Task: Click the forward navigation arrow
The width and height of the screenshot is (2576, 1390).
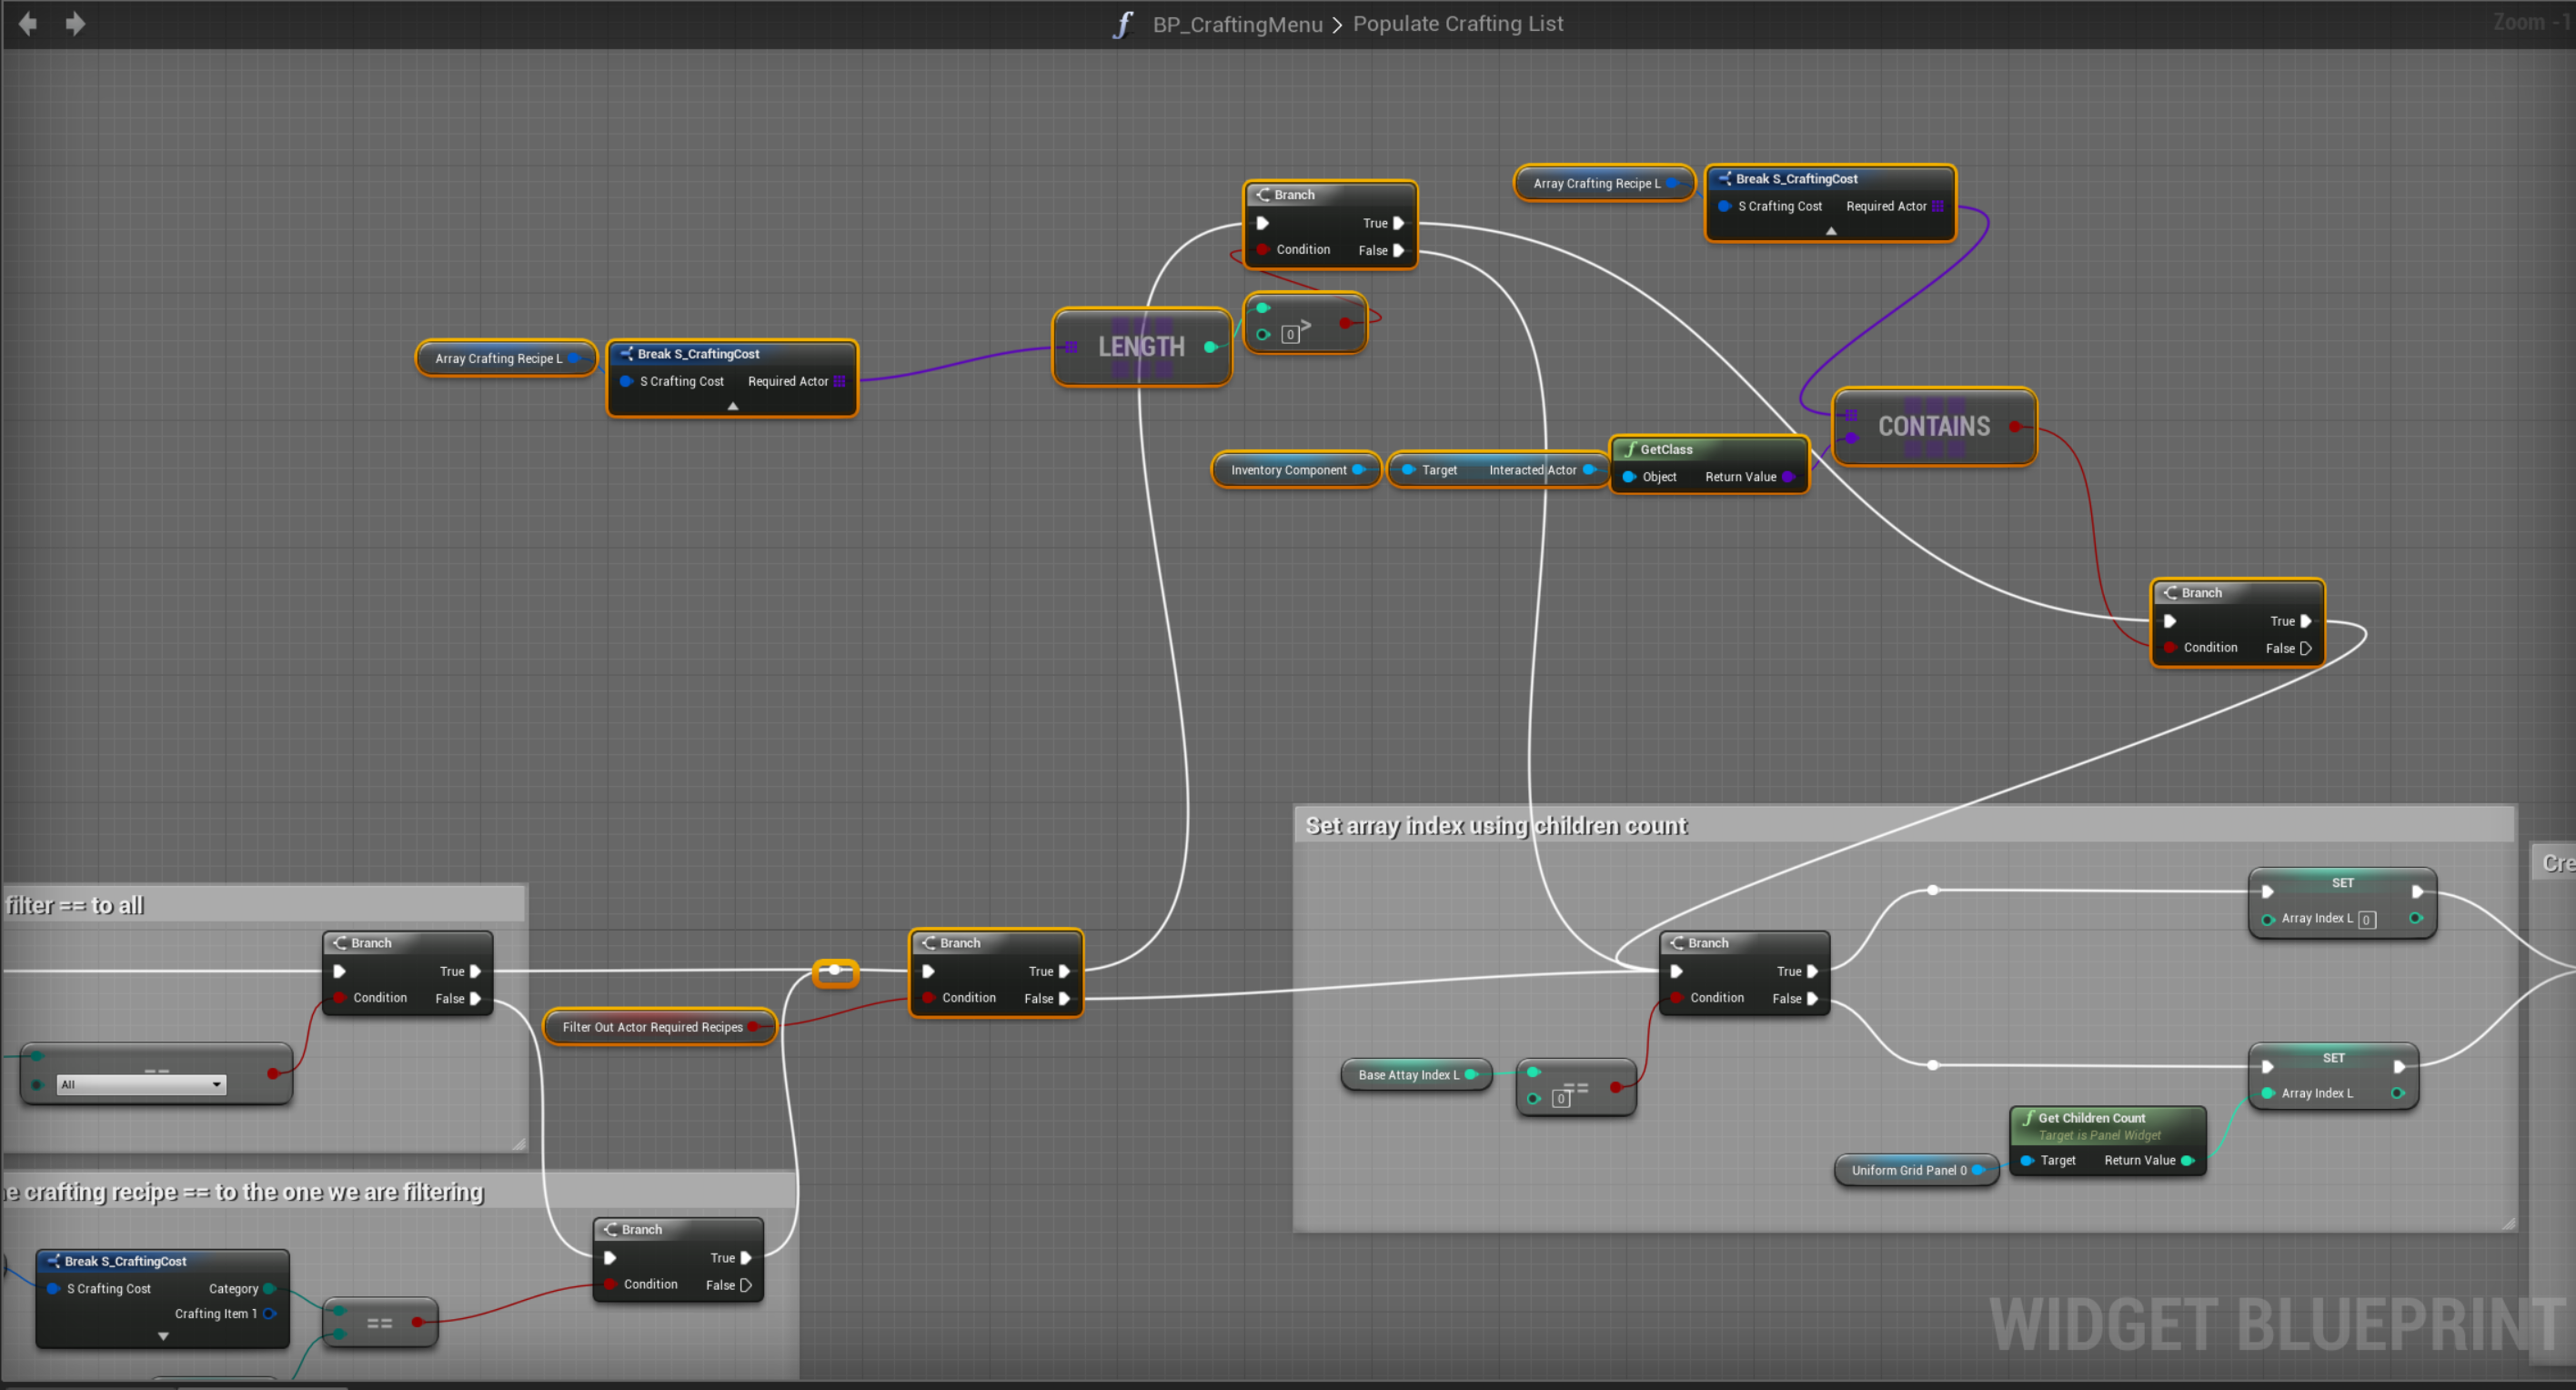Action: [x=75, y=23]
